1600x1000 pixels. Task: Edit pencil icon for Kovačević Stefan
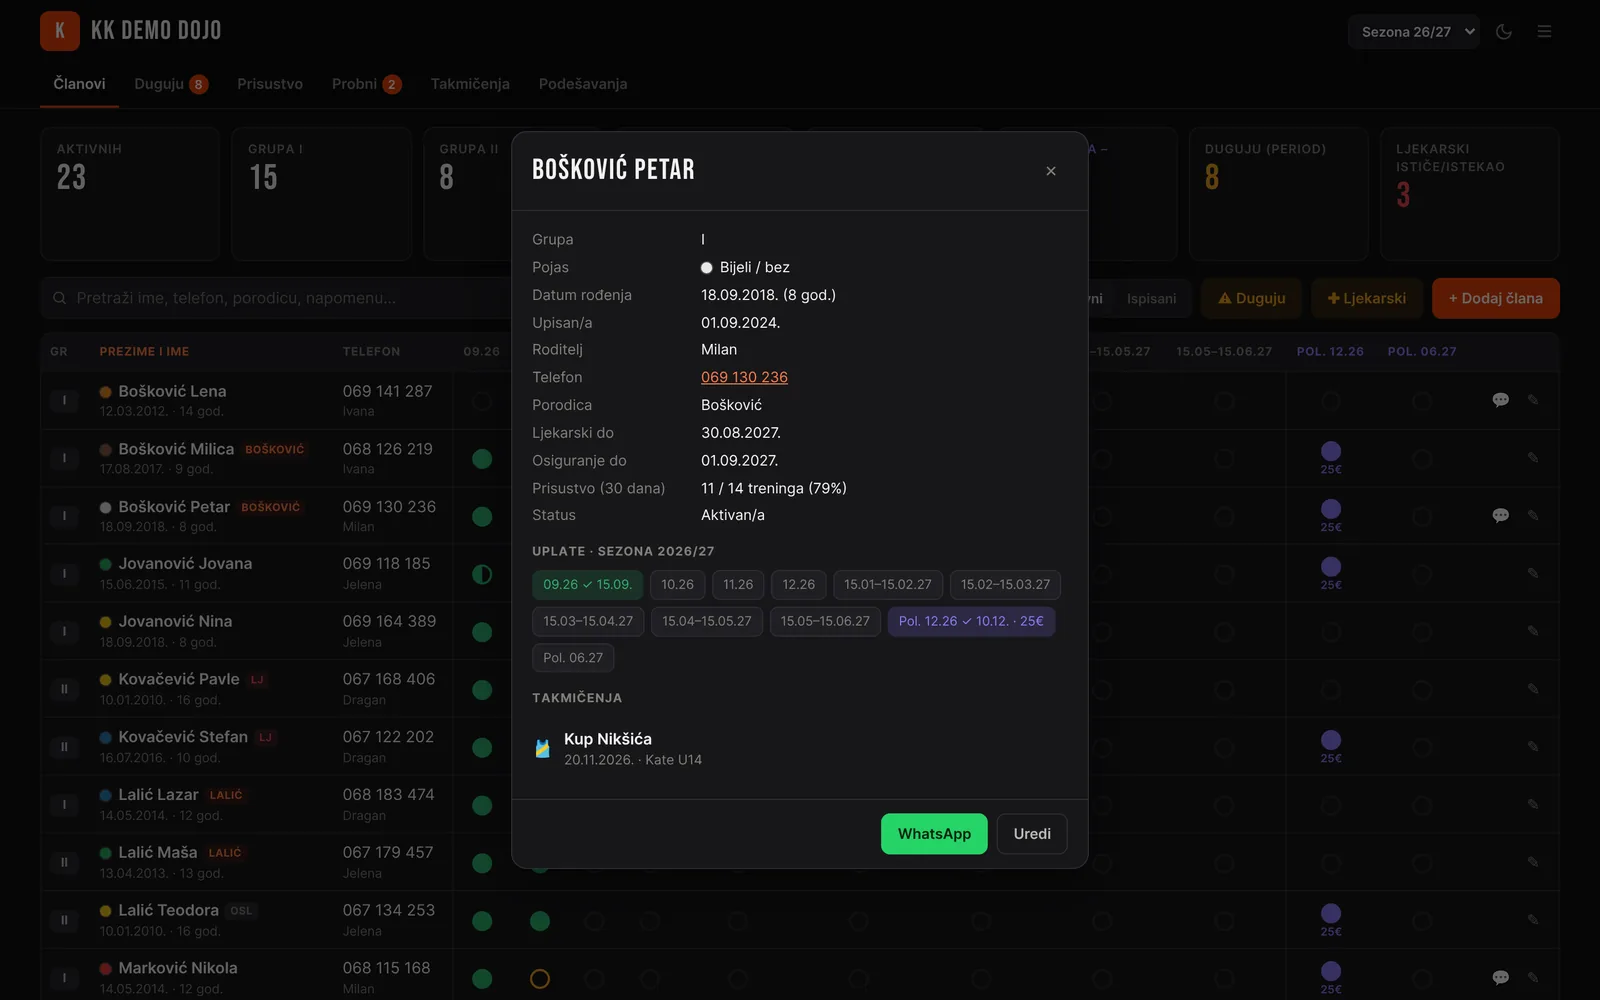point(1533,747)
